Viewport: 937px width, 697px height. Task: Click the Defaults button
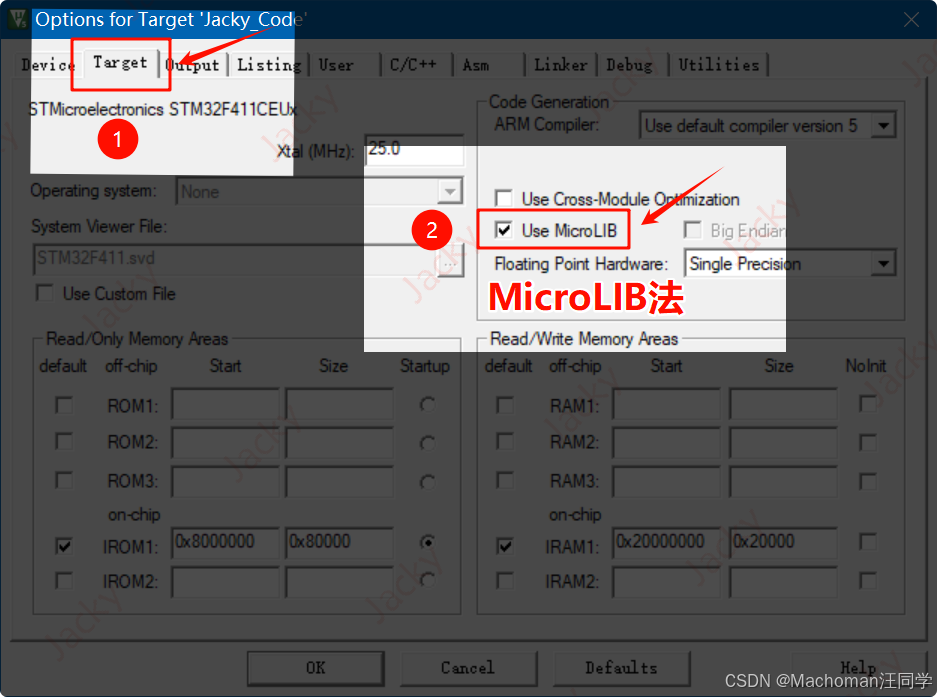coord(621,668)
